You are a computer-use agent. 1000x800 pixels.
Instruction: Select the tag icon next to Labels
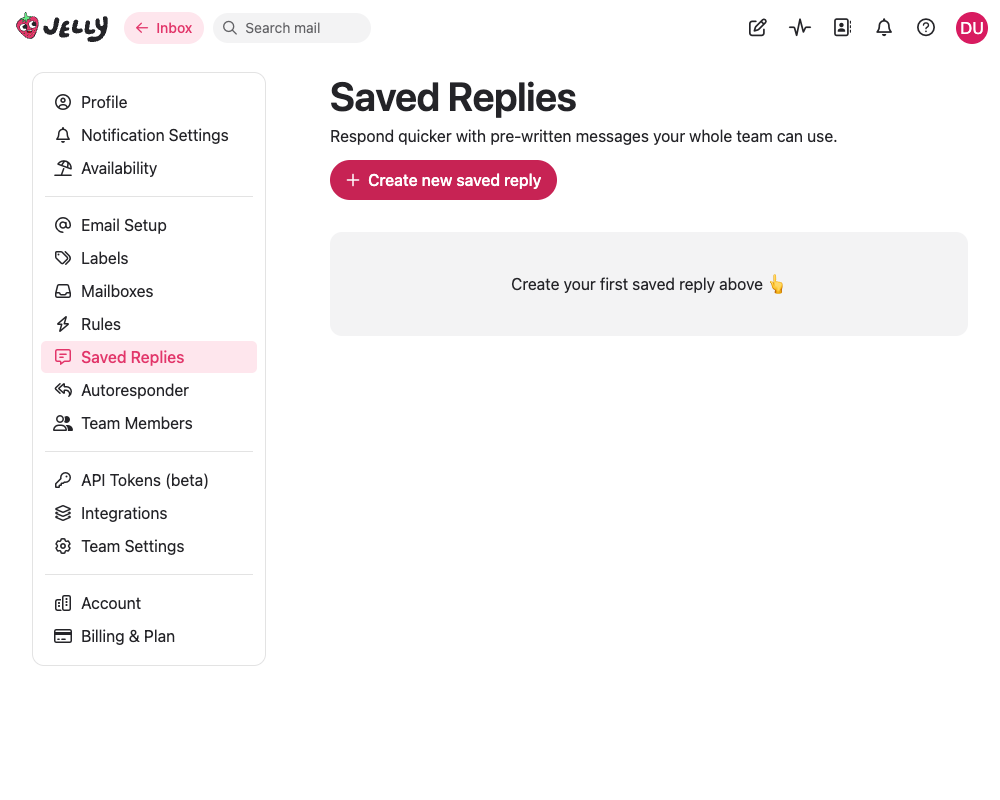point(63,258)
